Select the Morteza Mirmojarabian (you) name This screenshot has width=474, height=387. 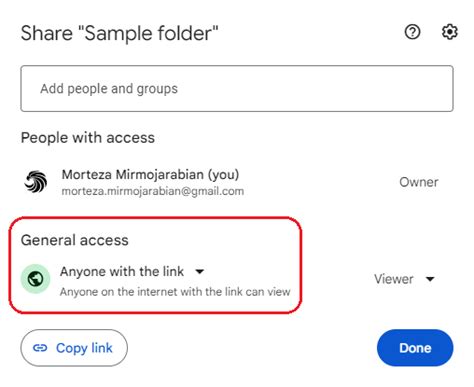tap(150, 174)
